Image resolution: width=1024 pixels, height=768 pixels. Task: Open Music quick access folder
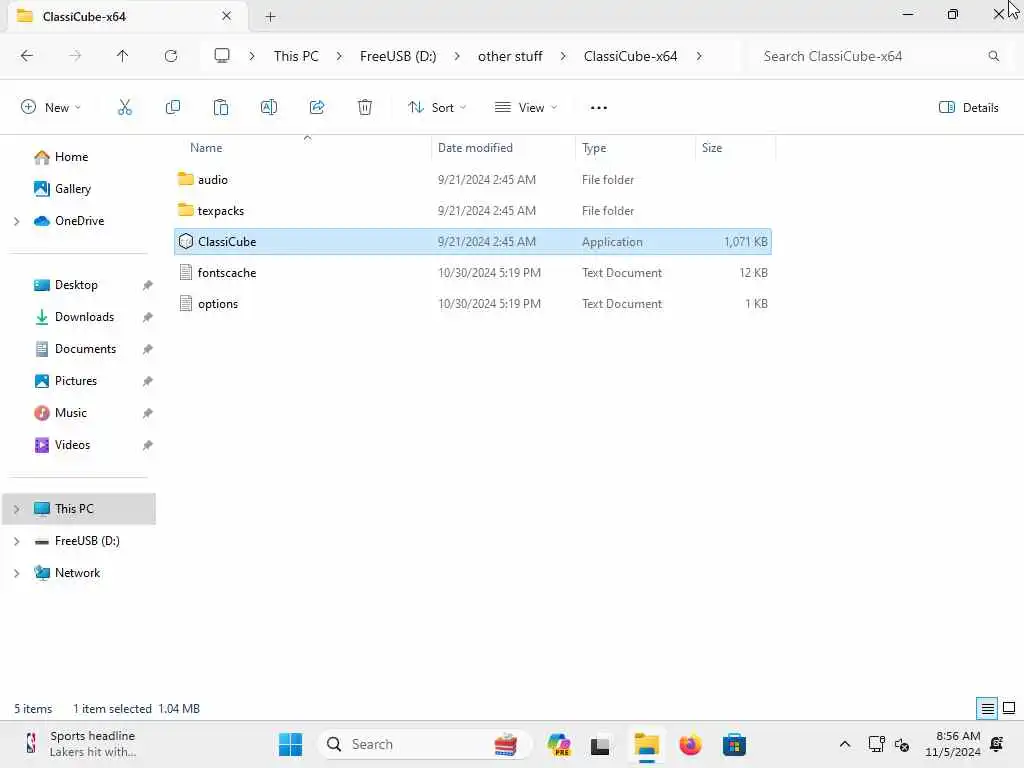tap(70, 413)
